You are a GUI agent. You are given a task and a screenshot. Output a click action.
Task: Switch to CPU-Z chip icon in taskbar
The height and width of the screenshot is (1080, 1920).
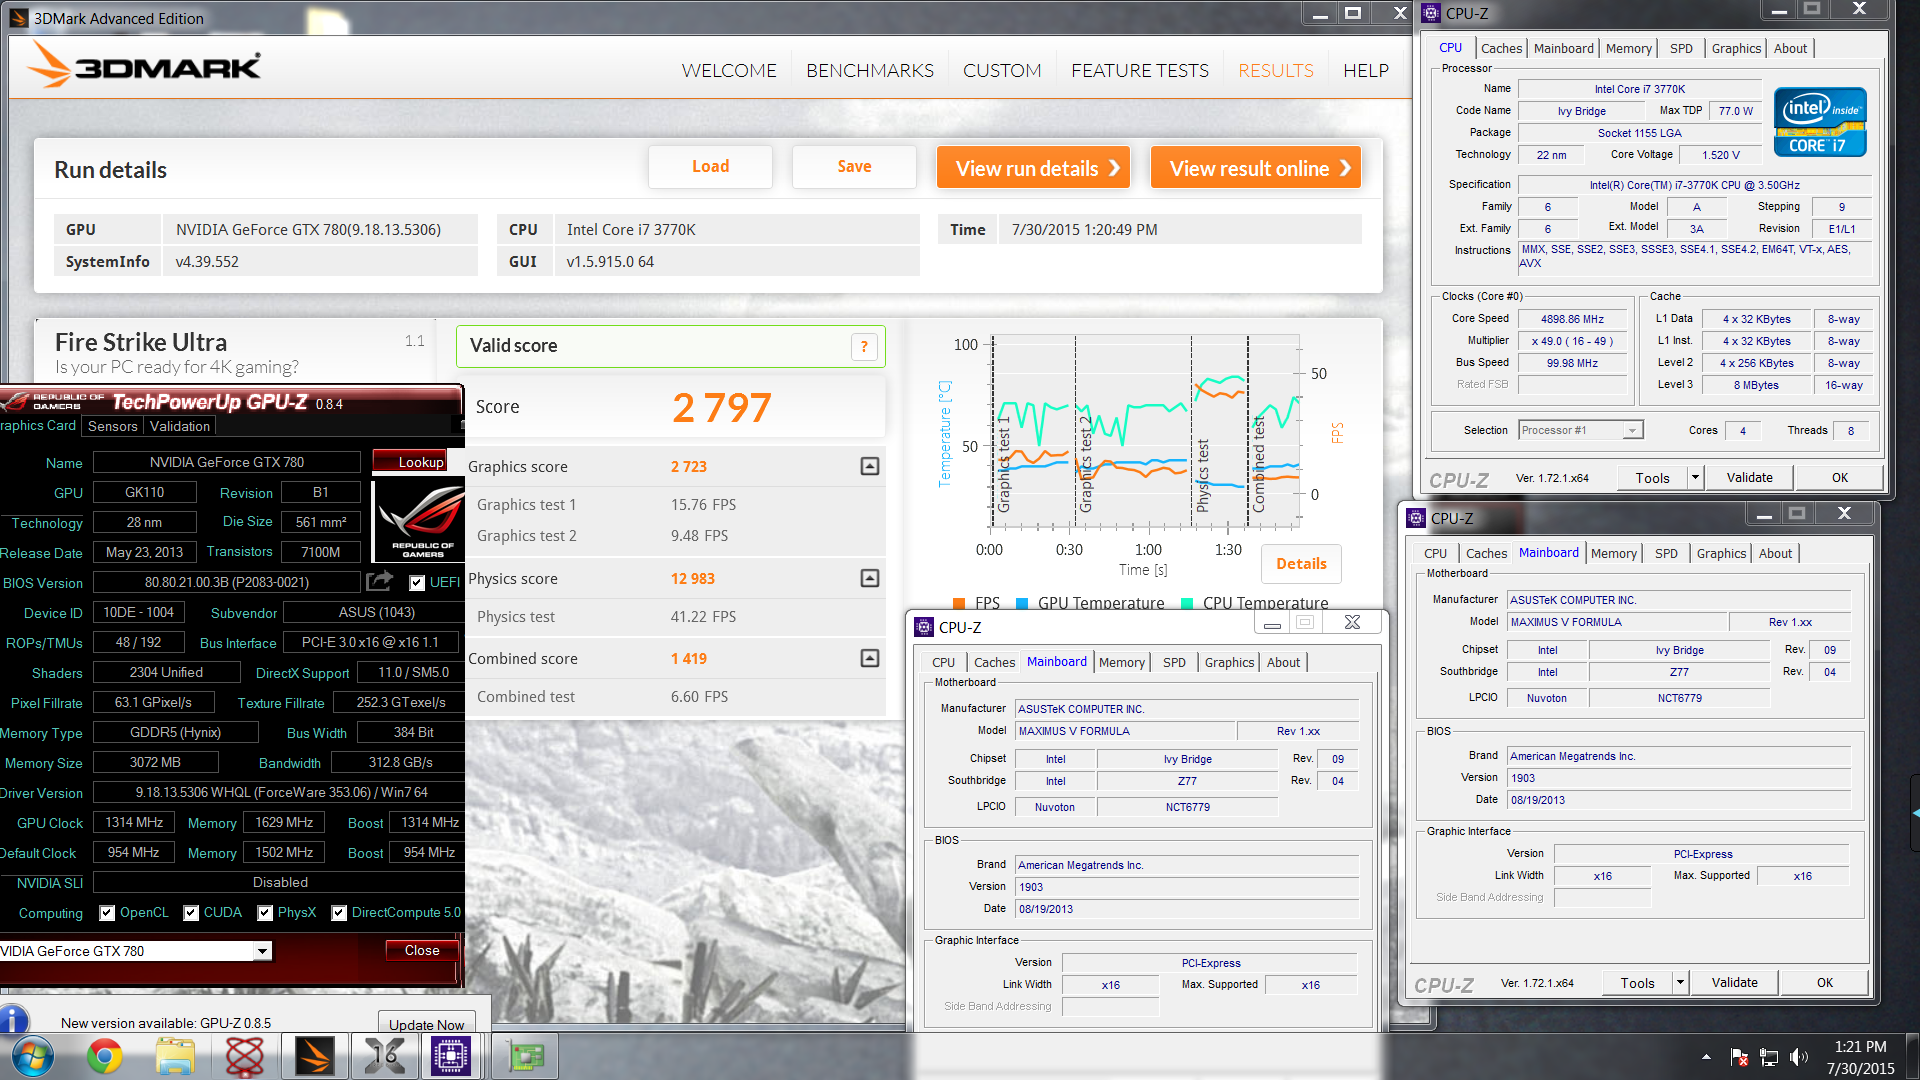(451, 1056)
